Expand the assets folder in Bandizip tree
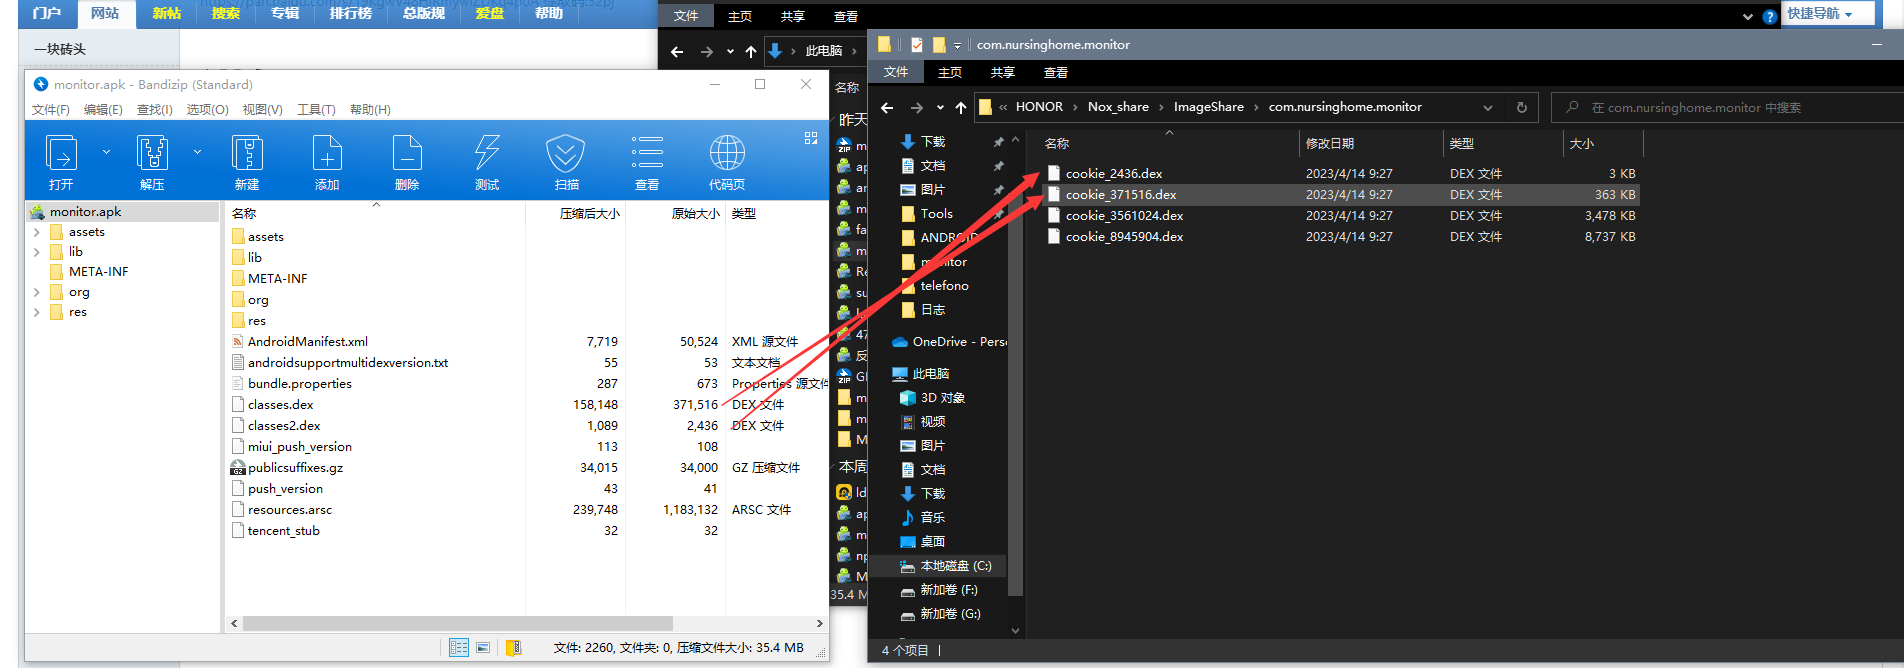1904x668 pixels. (x=37, y=232)
